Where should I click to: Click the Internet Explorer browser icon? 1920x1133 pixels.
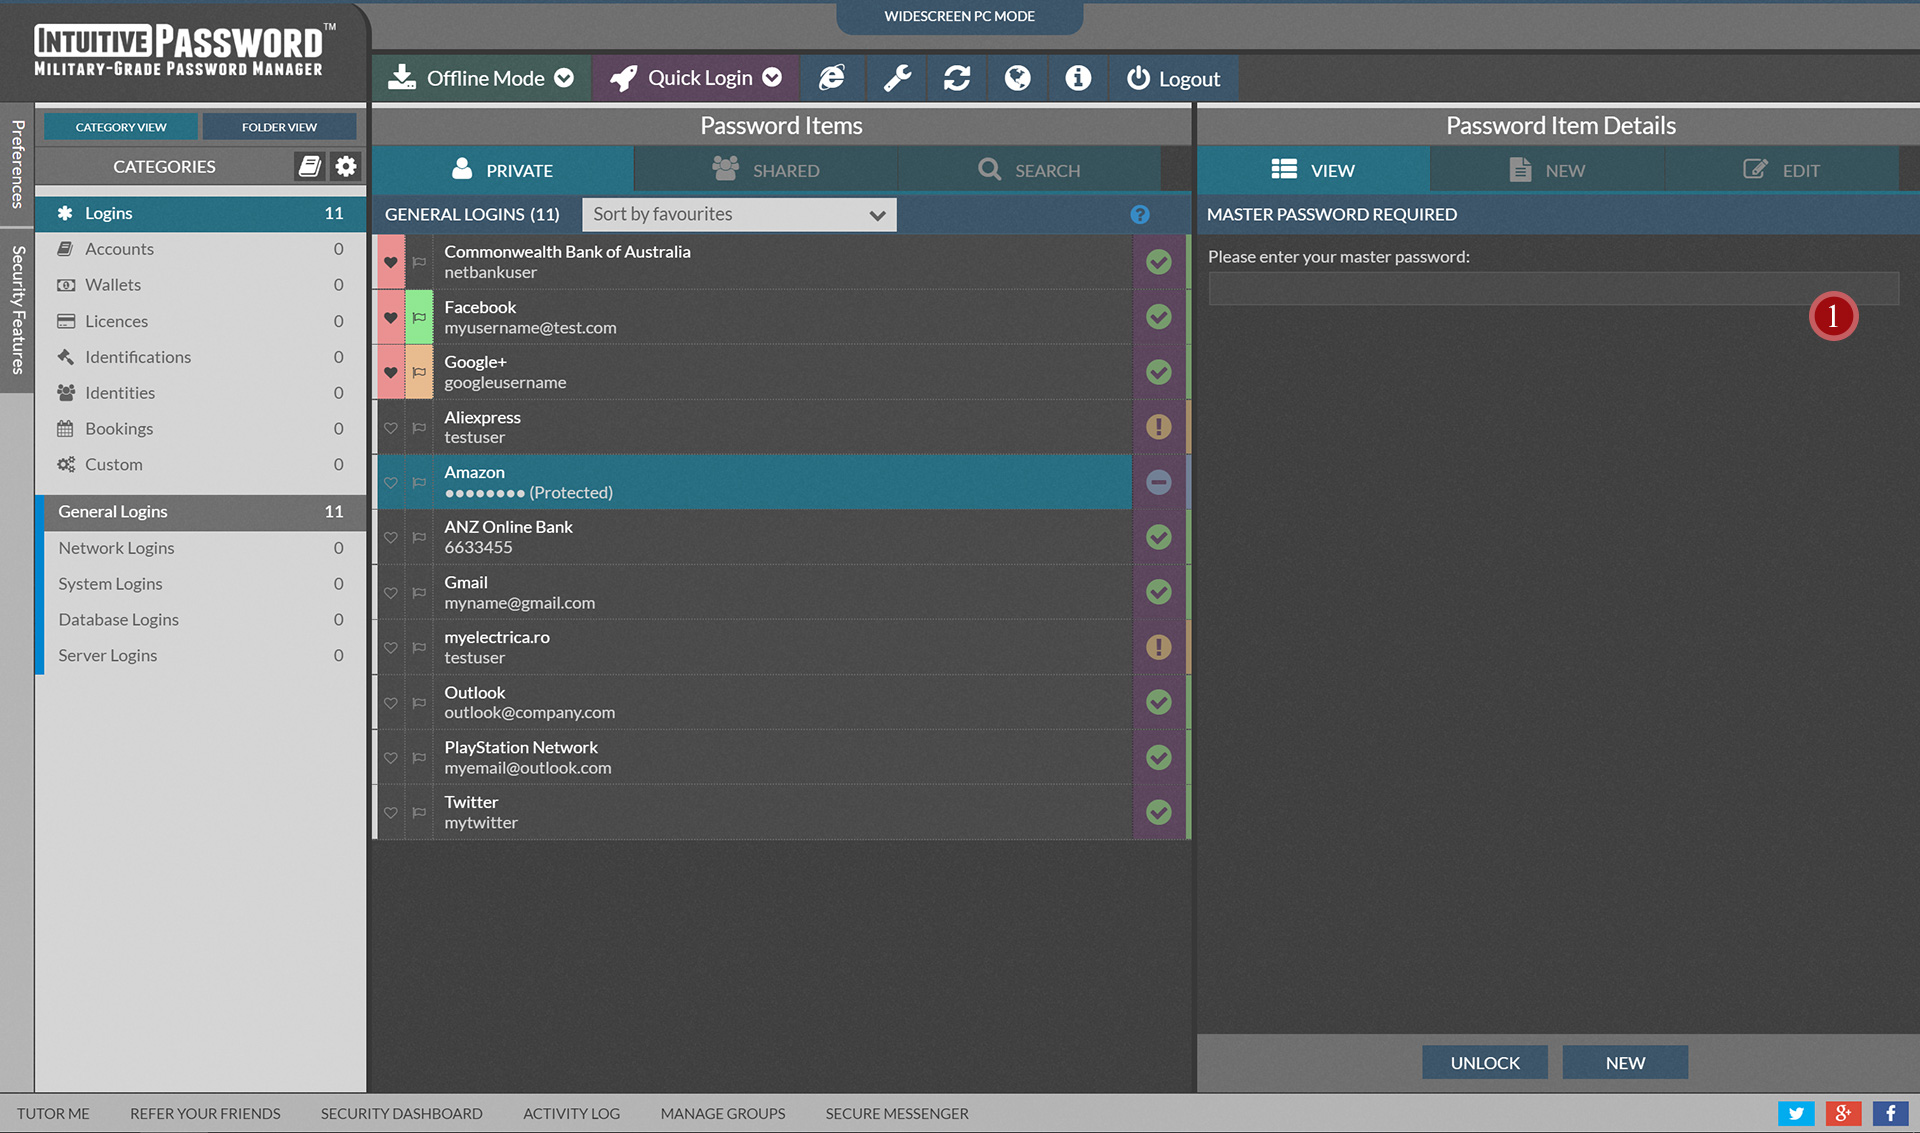pyautogui.click(x=831, y=78)
